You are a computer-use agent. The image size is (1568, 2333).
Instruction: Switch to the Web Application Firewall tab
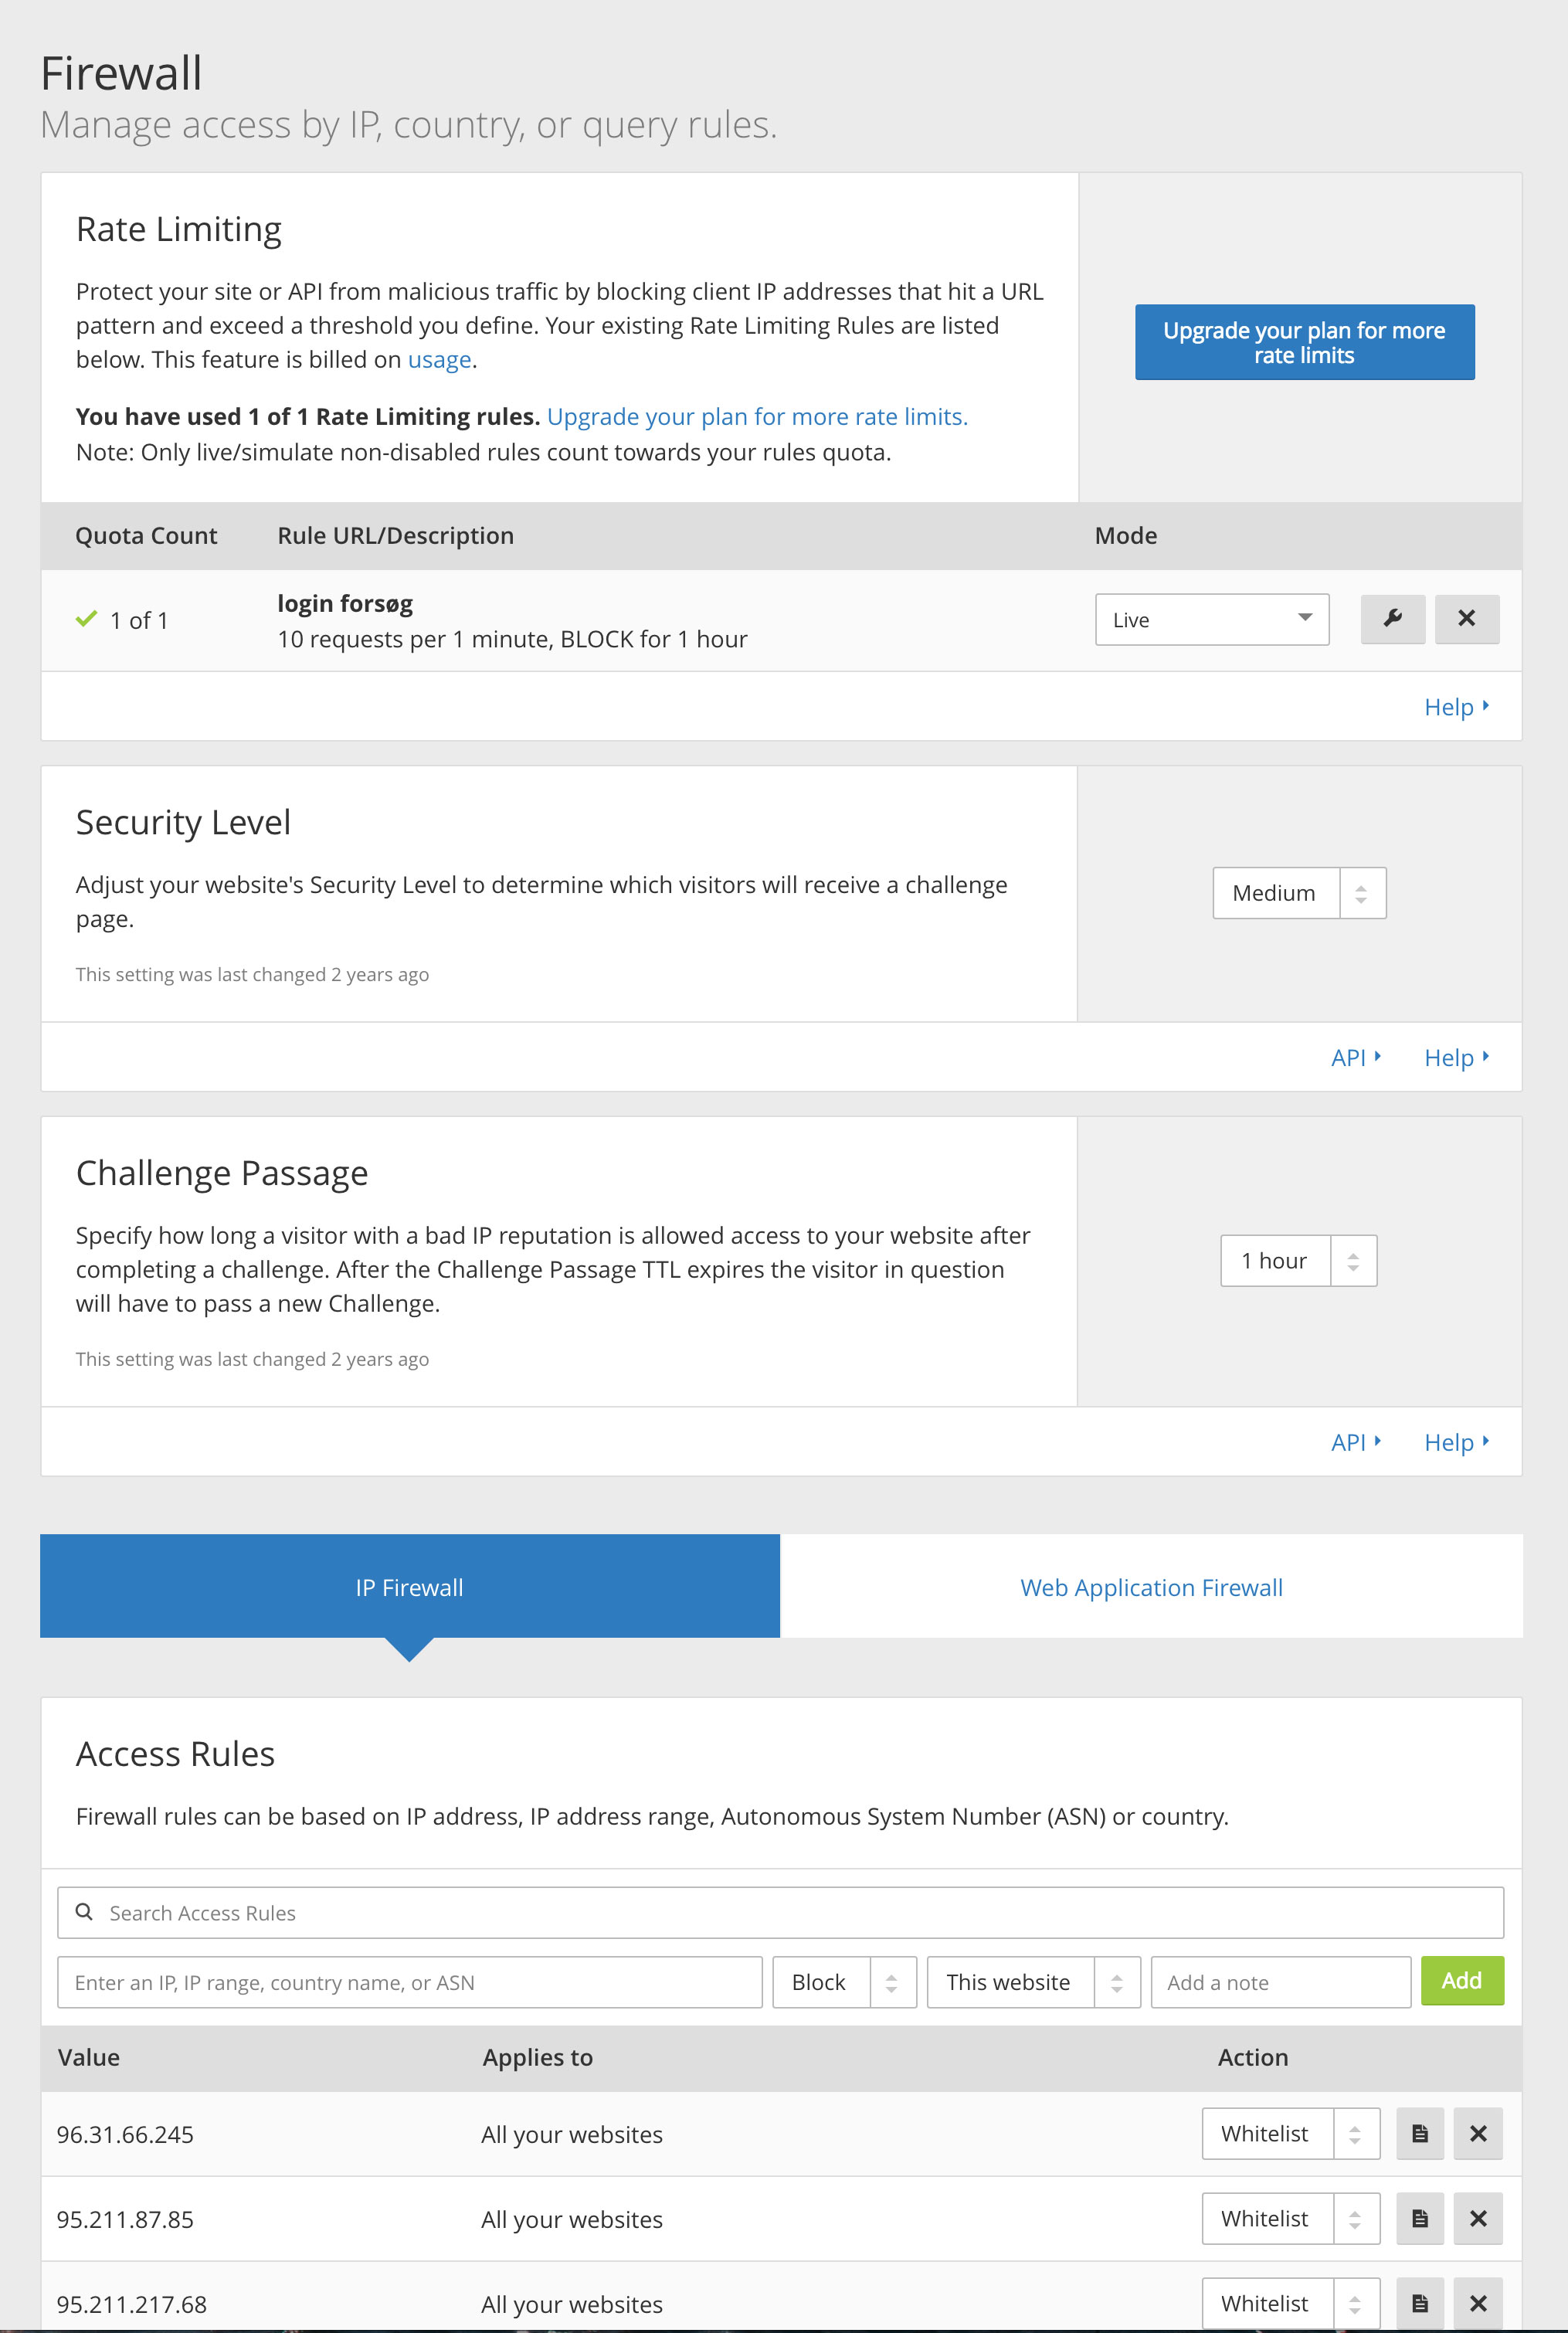coord(1151,1587)
